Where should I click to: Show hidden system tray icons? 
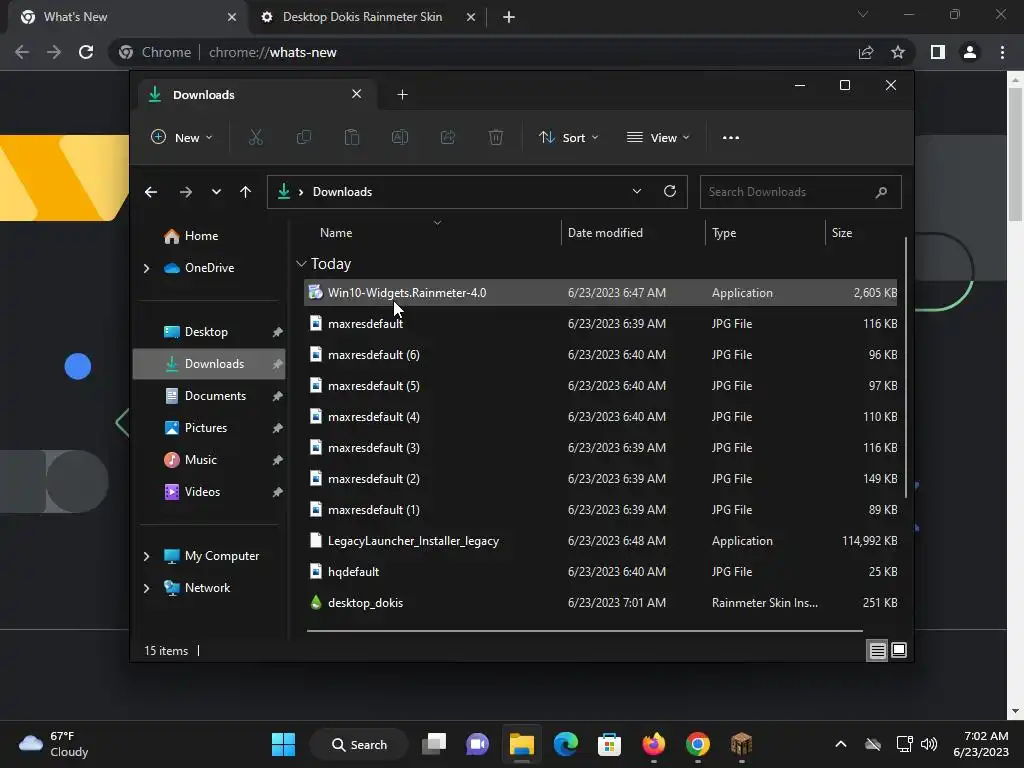click(x=841, y=744)
